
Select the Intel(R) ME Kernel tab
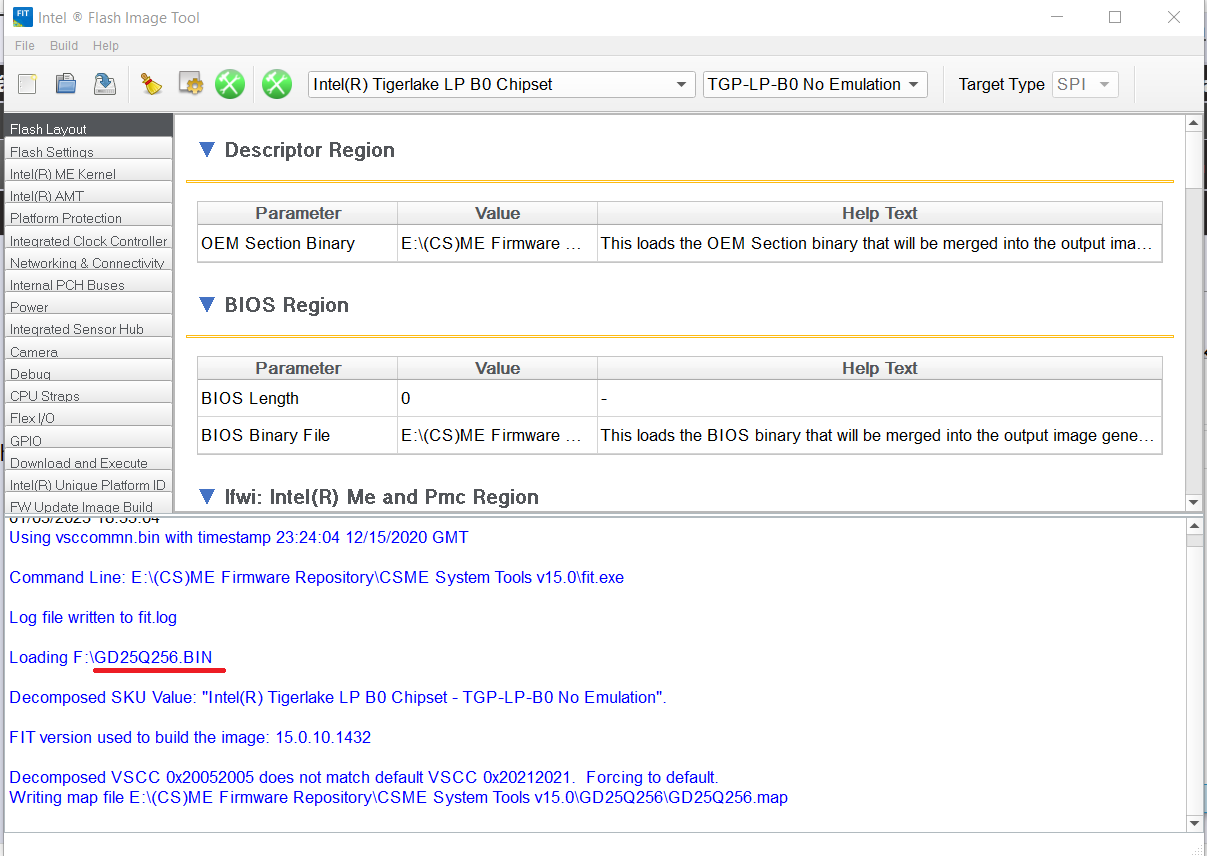[87, 171]
